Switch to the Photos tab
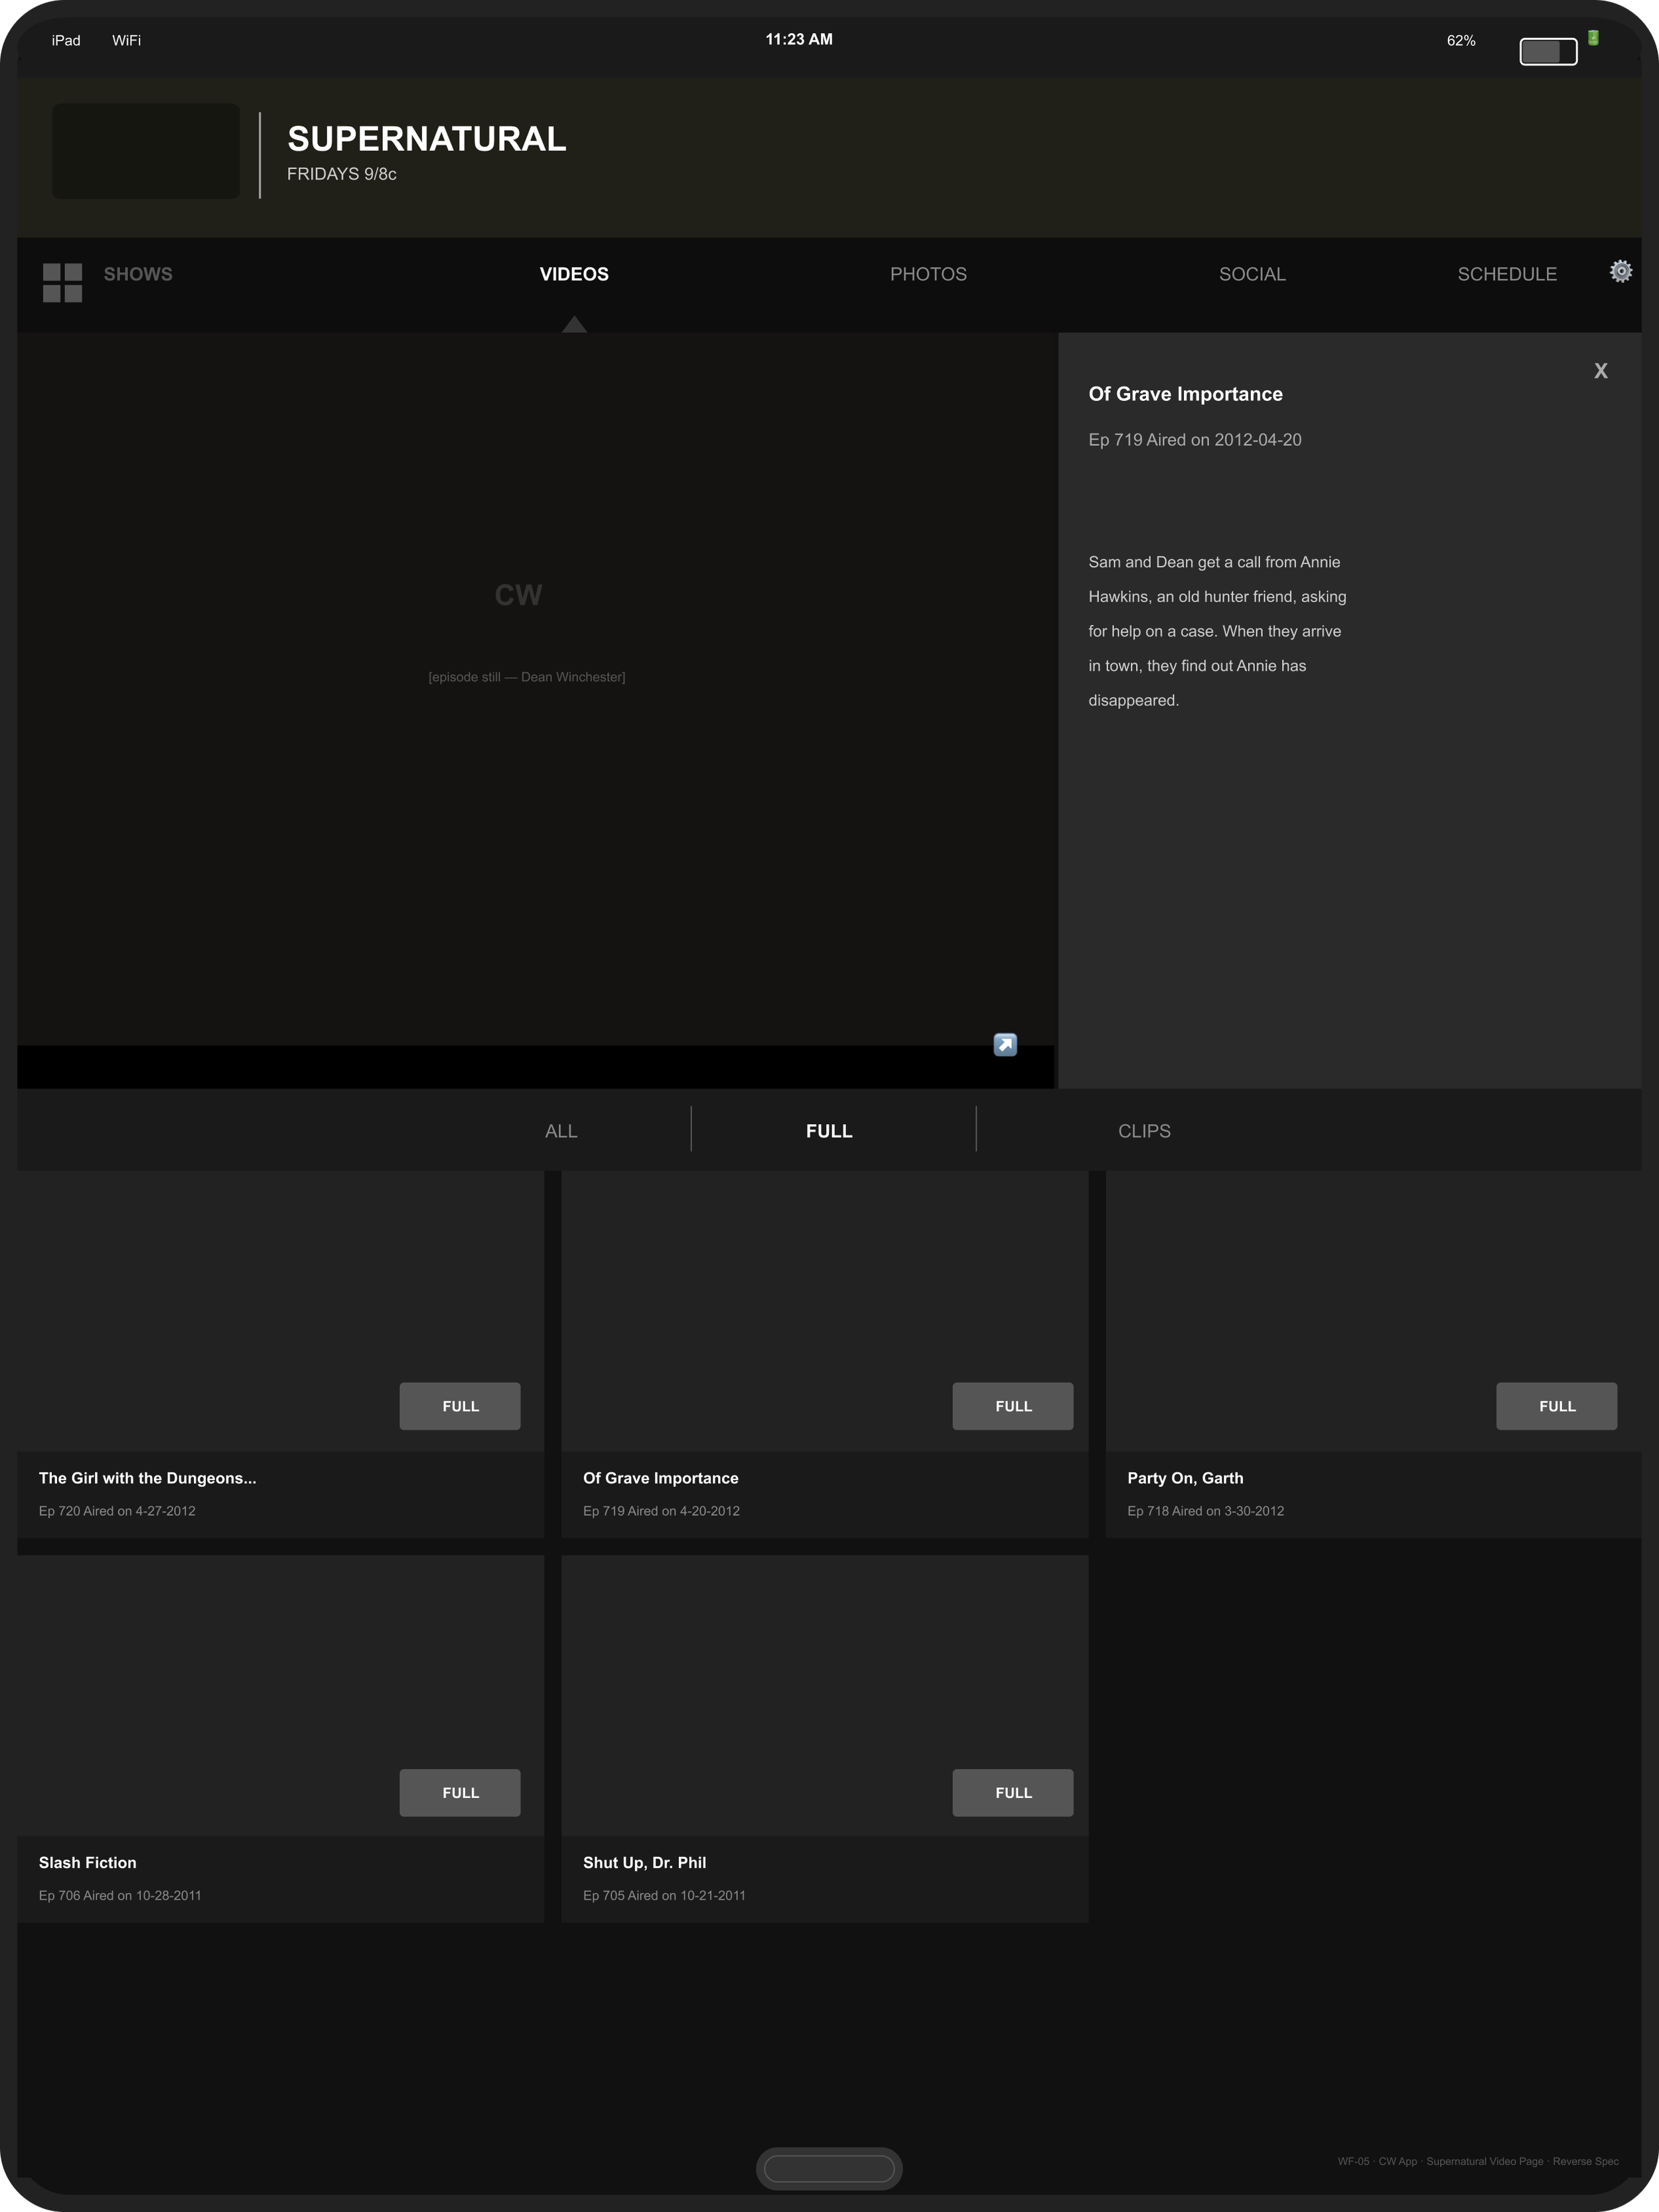The image size is (1659, 2212). coord(927,274)
